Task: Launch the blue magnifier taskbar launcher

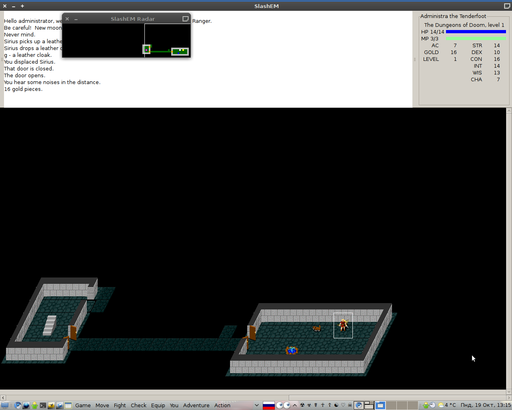Action: [x=60, y=405]
